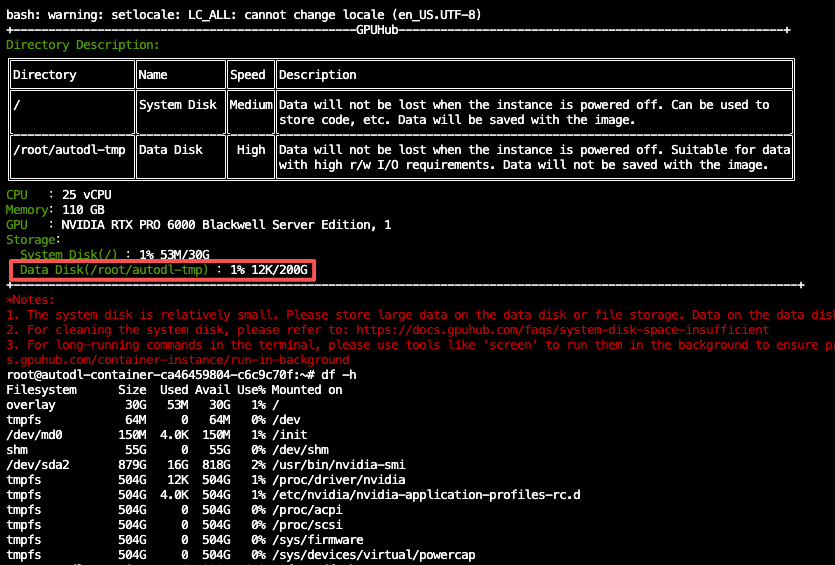This screenshot has height=565, width=835.
Task: Click note 1 about the system disk being small
Action: click(x=420, y=315)
